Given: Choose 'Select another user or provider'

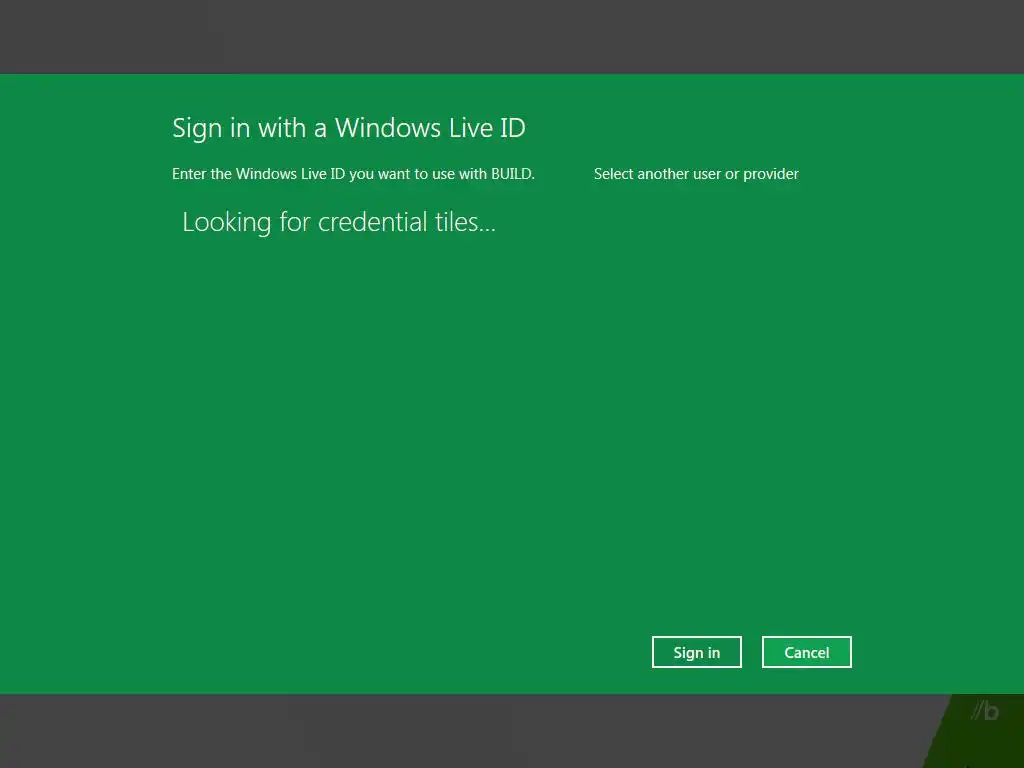Looking at the screenshot, I should point(696,174).
